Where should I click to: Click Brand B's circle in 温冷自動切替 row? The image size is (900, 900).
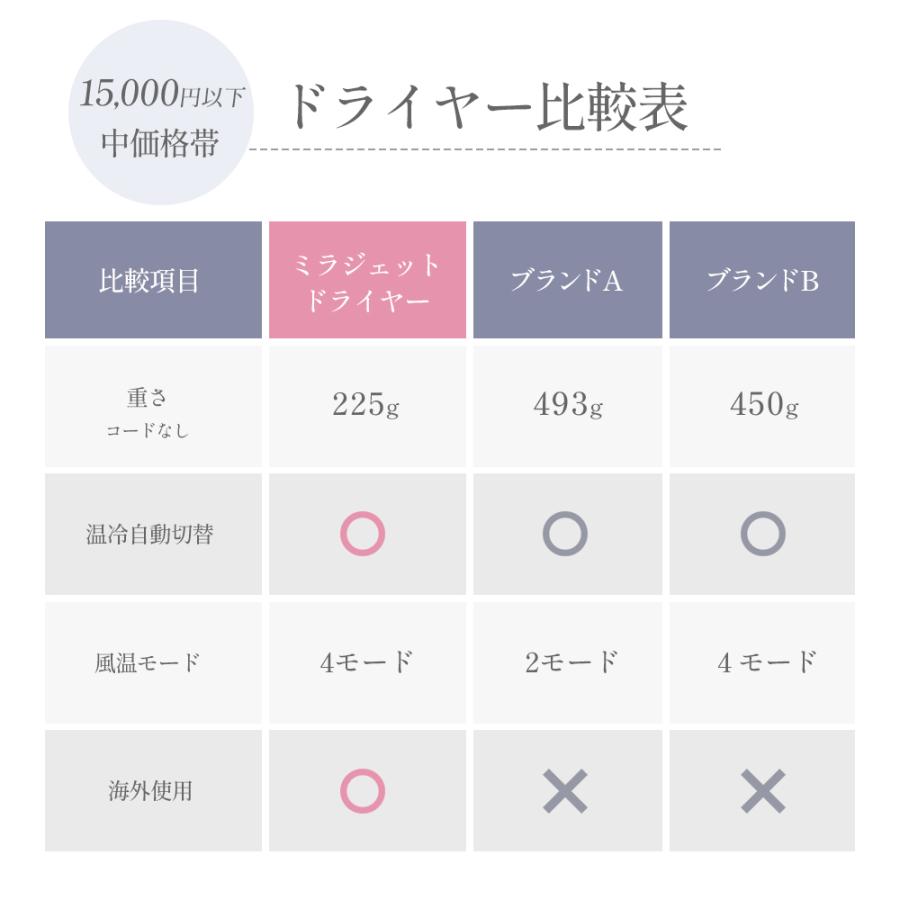pos(762,534)
